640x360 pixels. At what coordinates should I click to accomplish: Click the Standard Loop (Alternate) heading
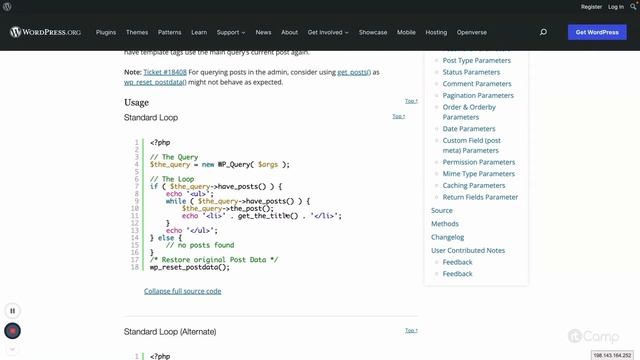point(170,332)
